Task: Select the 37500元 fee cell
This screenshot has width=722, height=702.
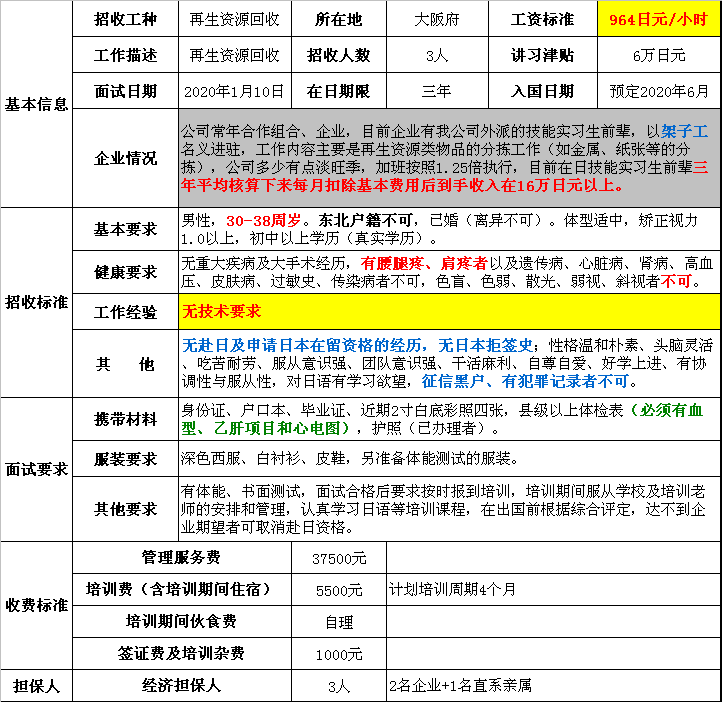Action: [x=339, y=558]
